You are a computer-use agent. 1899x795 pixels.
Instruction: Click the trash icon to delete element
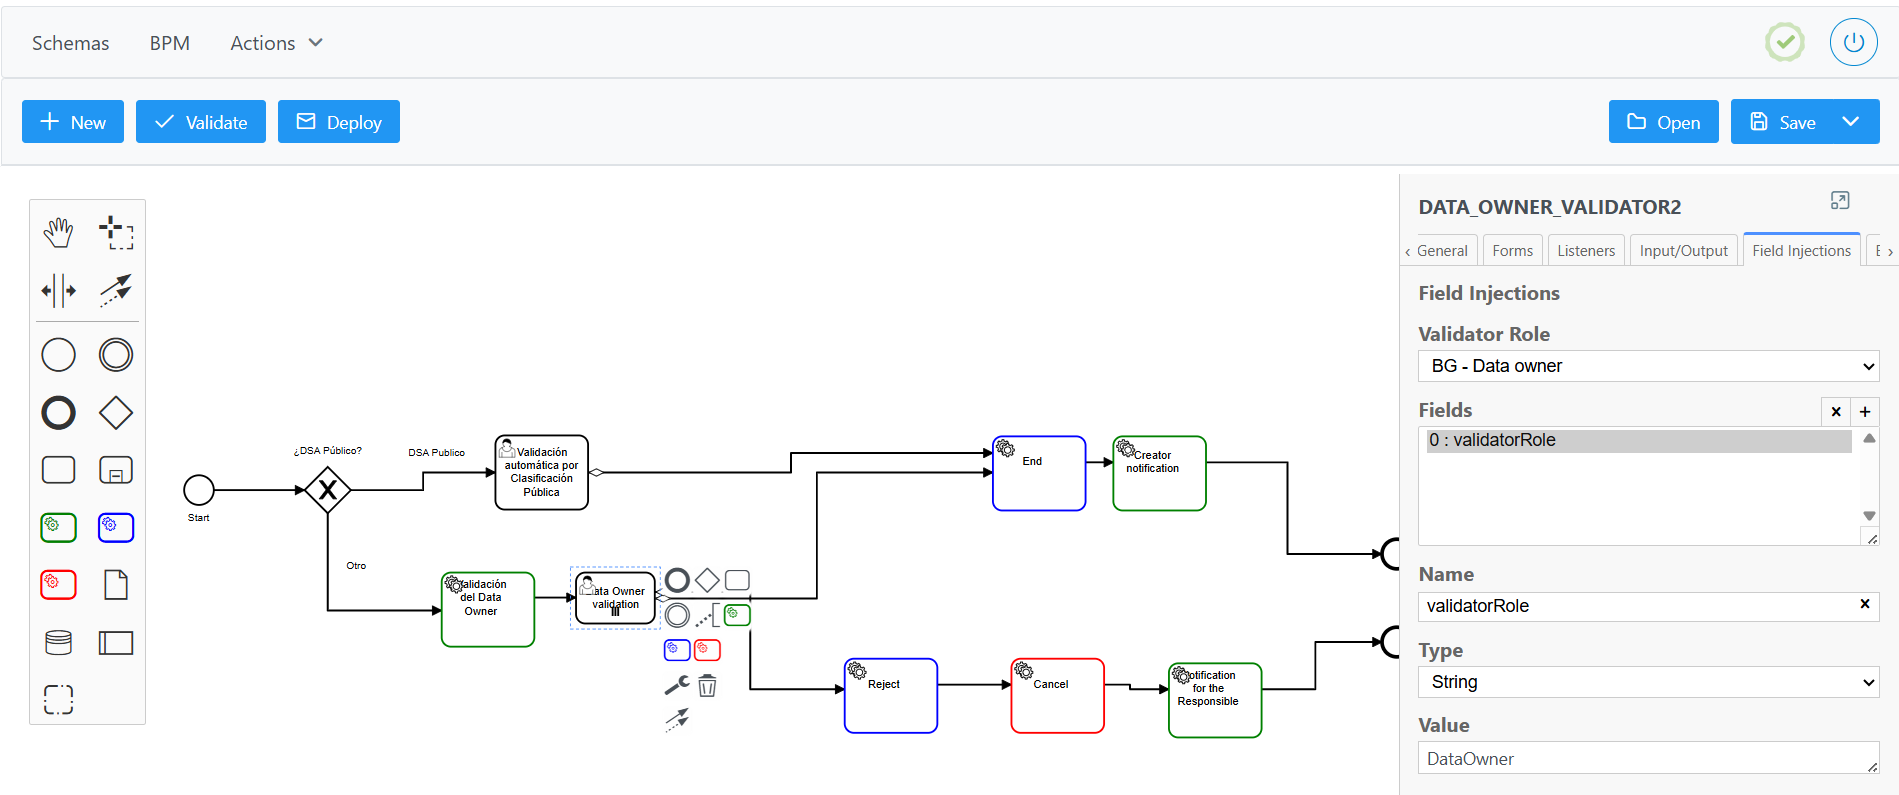click(x=707, y=686)
